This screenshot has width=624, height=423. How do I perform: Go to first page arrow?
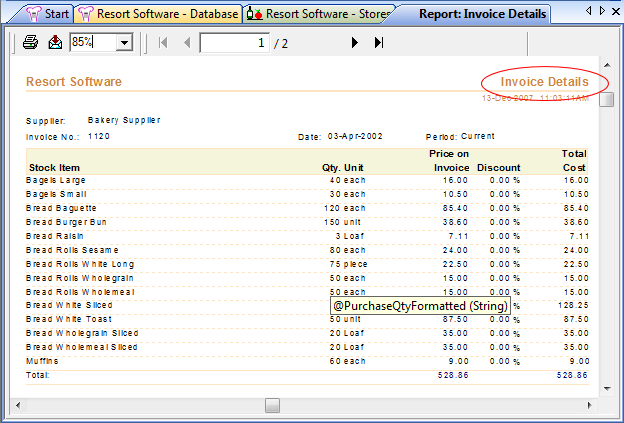(x=163, y=43)
